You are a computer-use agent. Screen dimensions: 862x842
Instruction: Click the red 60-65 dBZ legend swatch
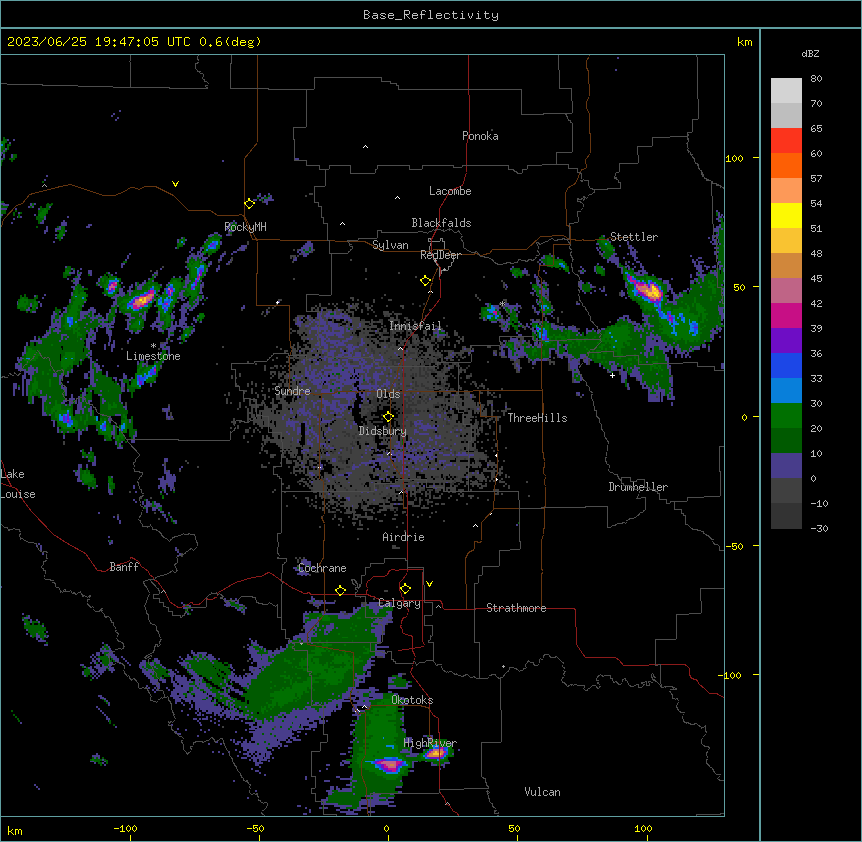(x=786, y=141)
